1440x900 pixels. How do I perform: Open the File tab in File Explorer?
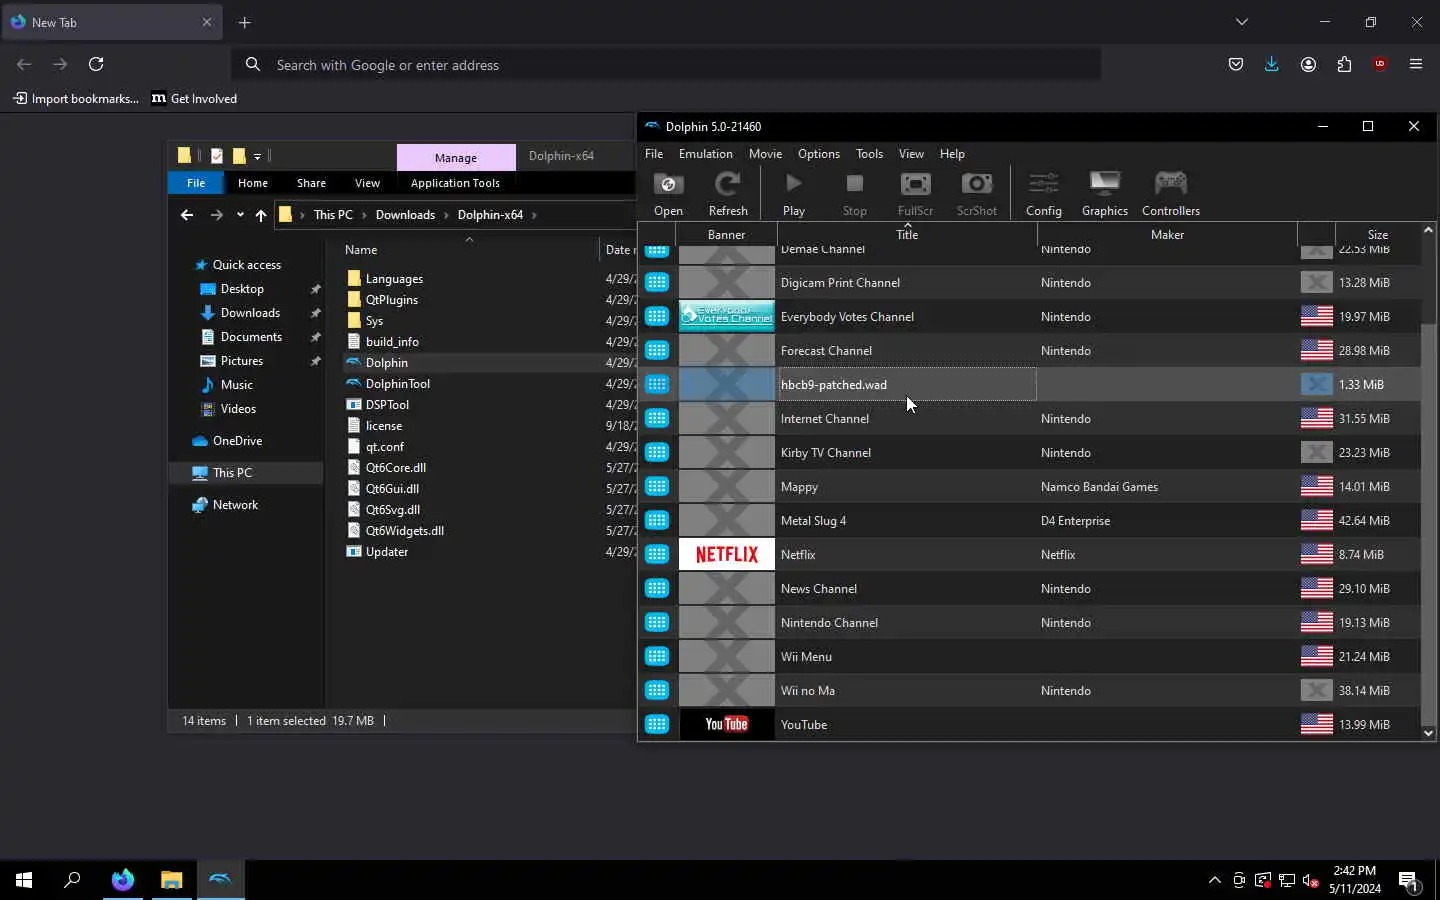(x=196, y=183)
